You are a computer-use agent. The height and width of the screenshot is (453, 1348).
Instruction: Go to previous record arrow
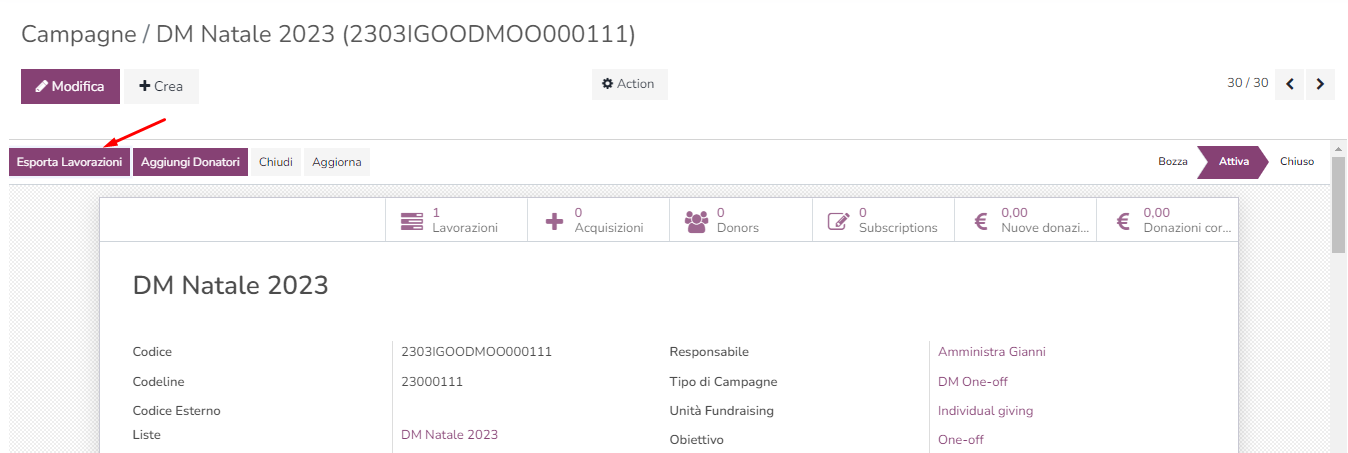pos(1290,84)
